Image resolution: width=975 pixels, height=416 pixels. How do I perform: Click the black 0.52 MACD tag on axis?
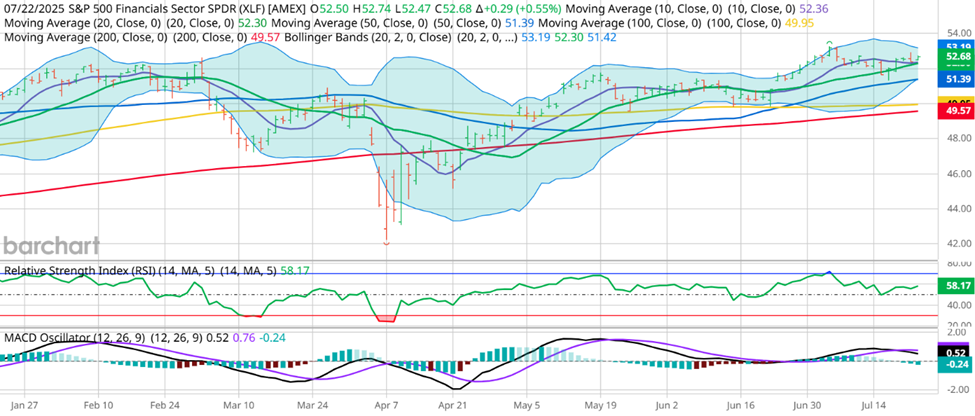click(954, 353)
